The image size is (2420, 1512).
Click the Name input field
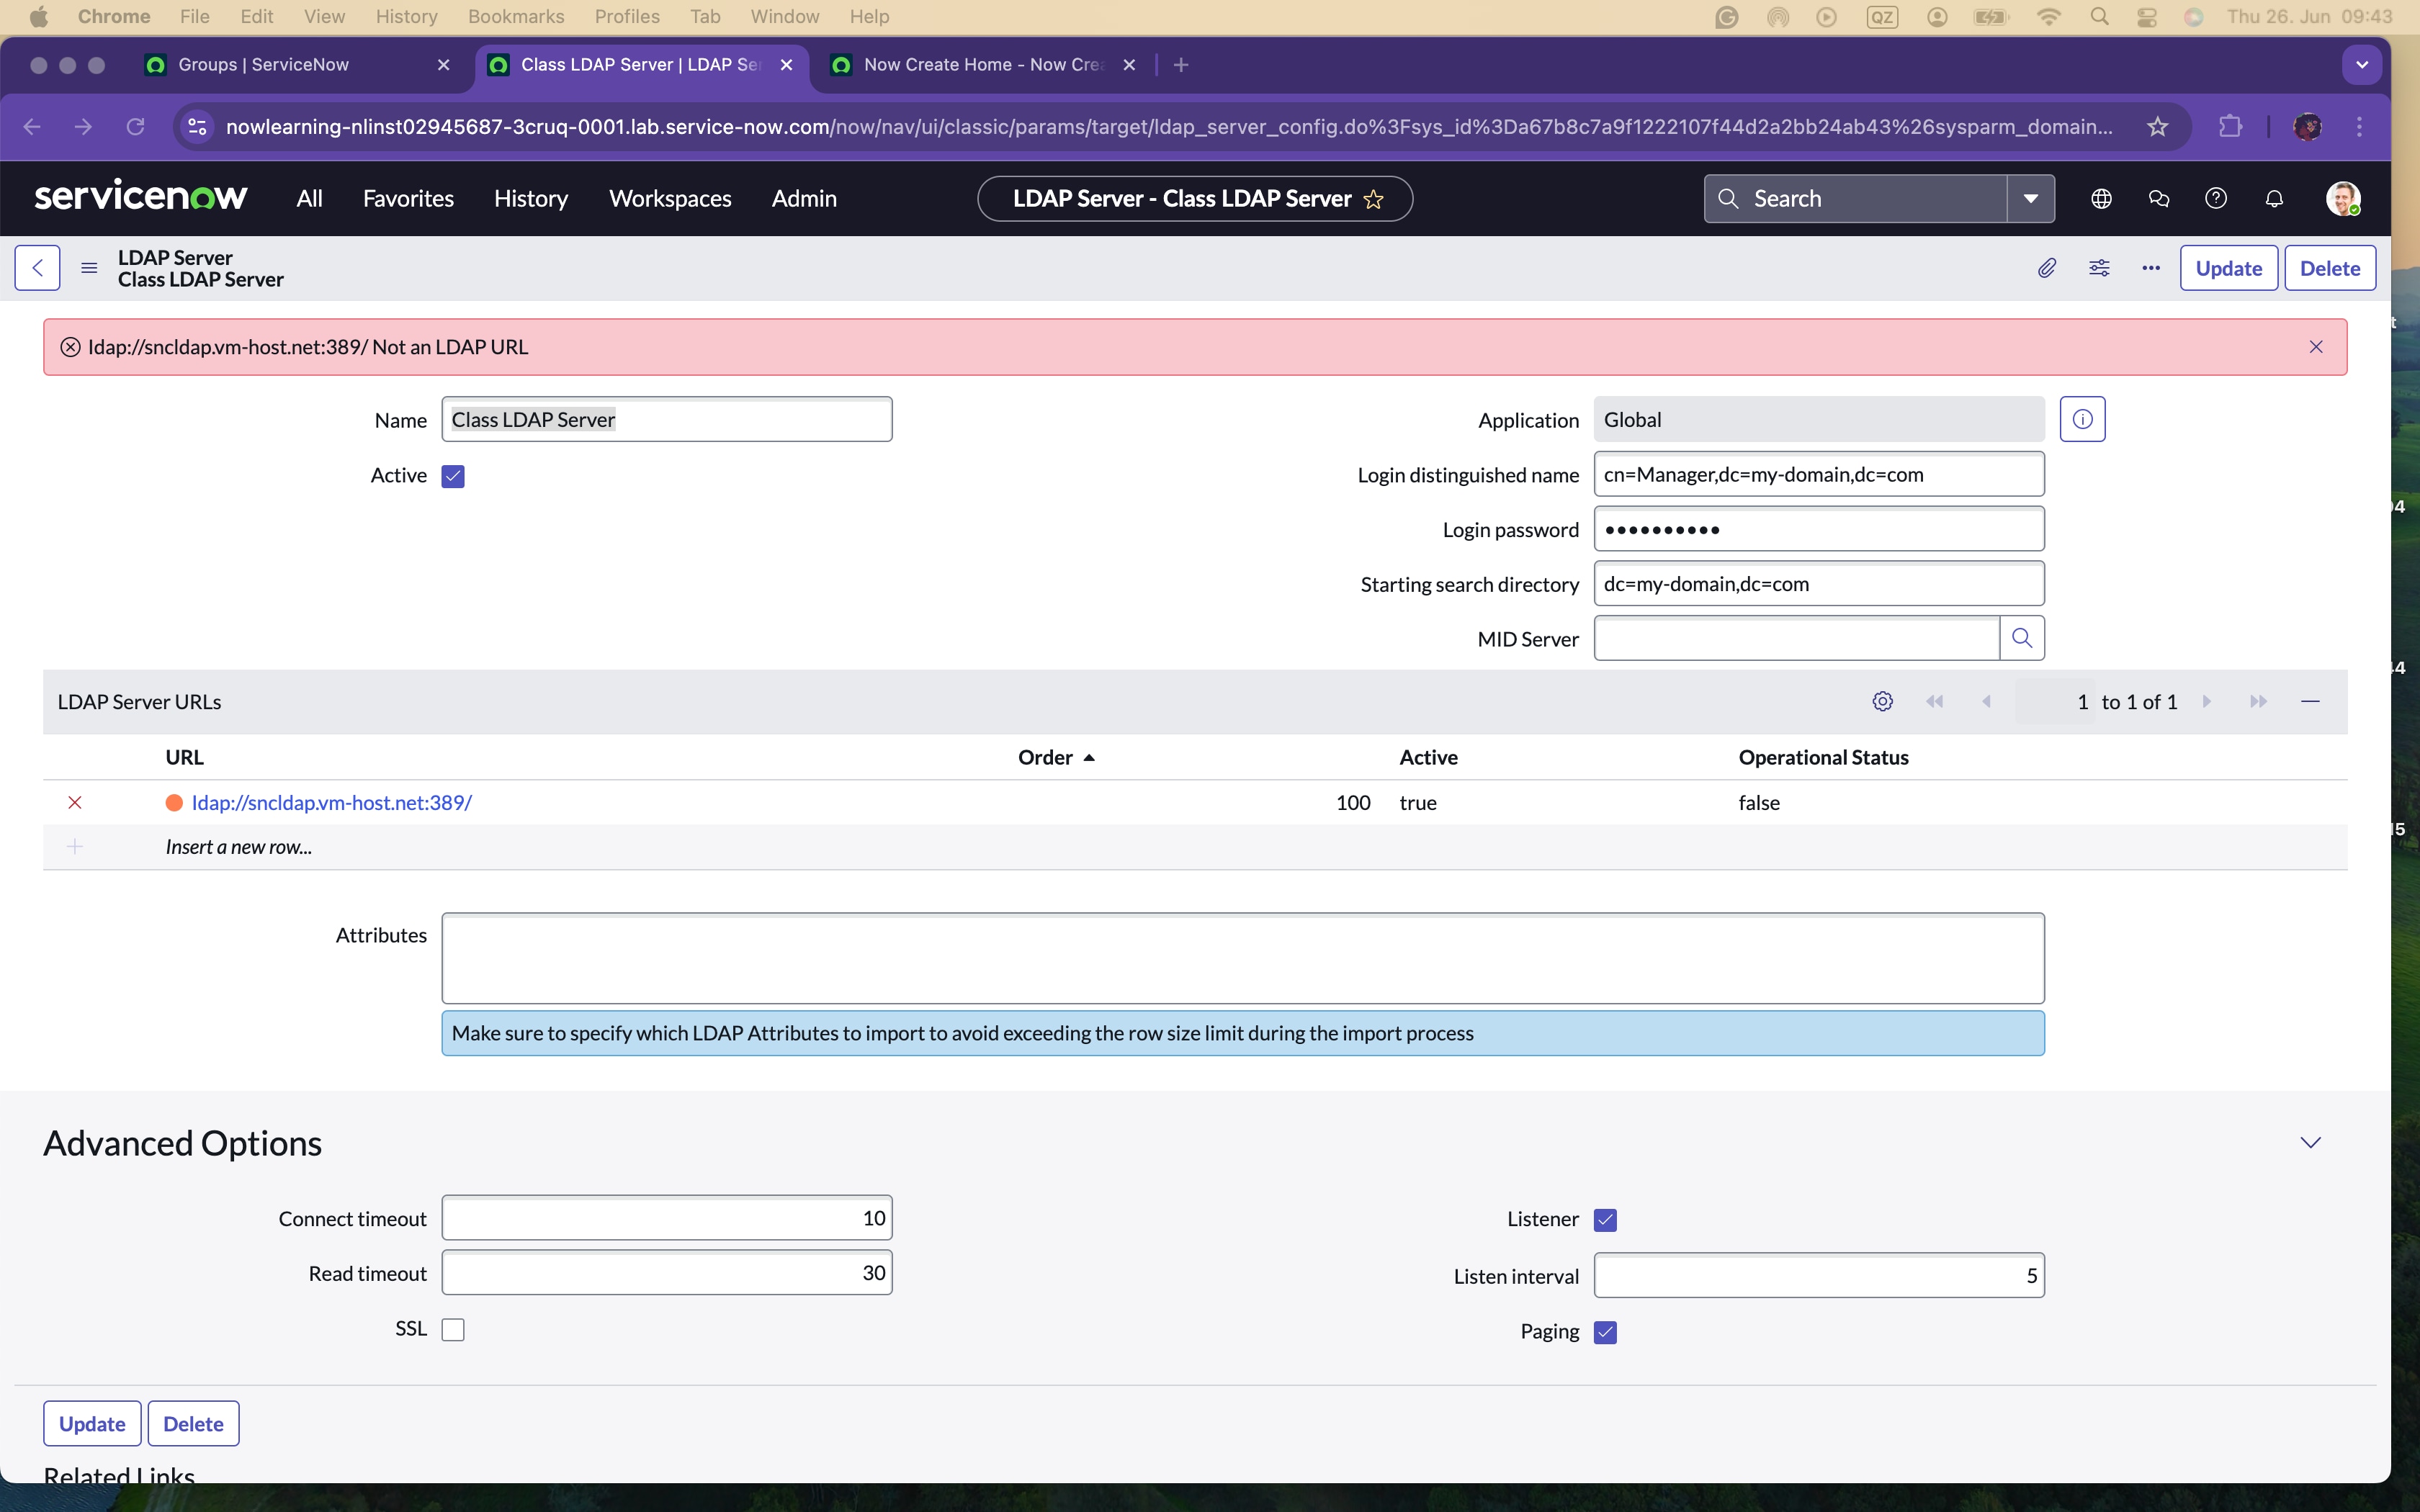(x=667, y=420)
